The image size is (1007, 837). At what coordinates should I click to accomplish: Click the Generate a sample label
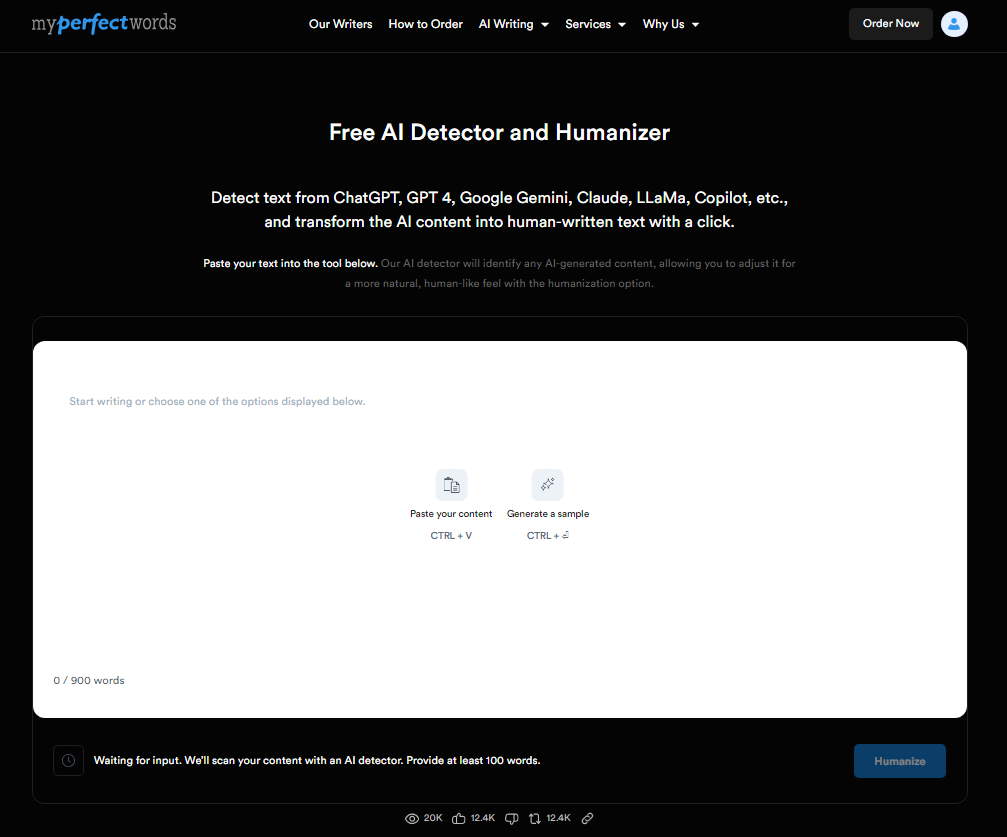point(548,514)
